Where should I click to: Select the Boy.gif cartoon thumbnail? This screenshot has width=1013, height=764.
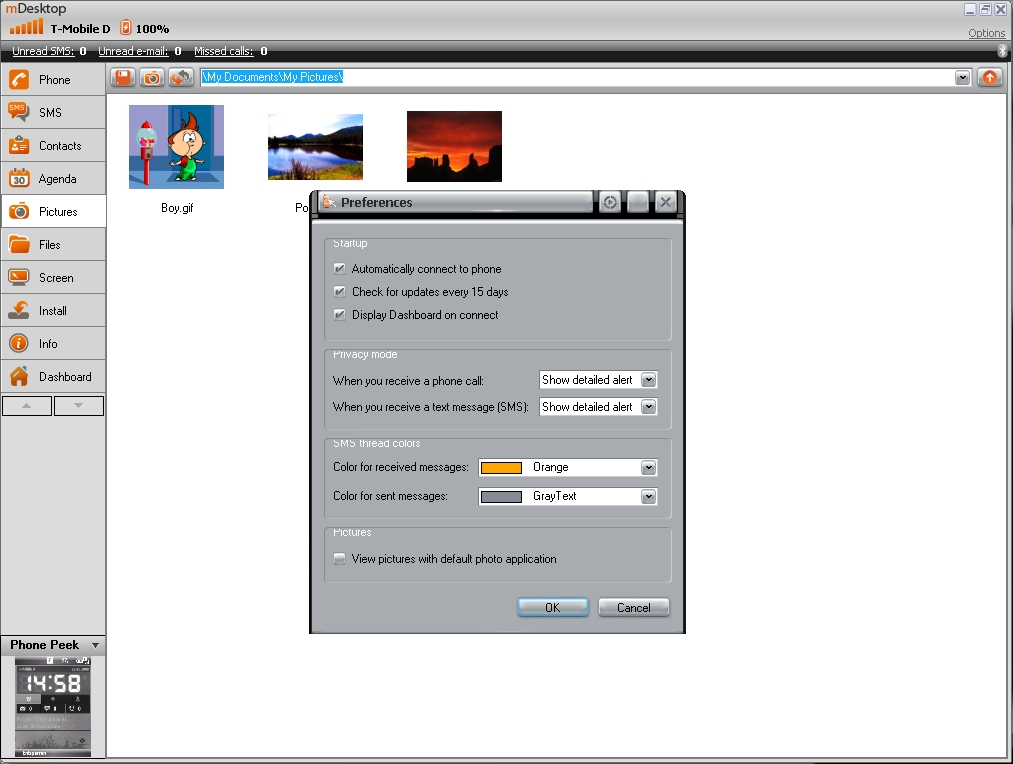point(176,147)
